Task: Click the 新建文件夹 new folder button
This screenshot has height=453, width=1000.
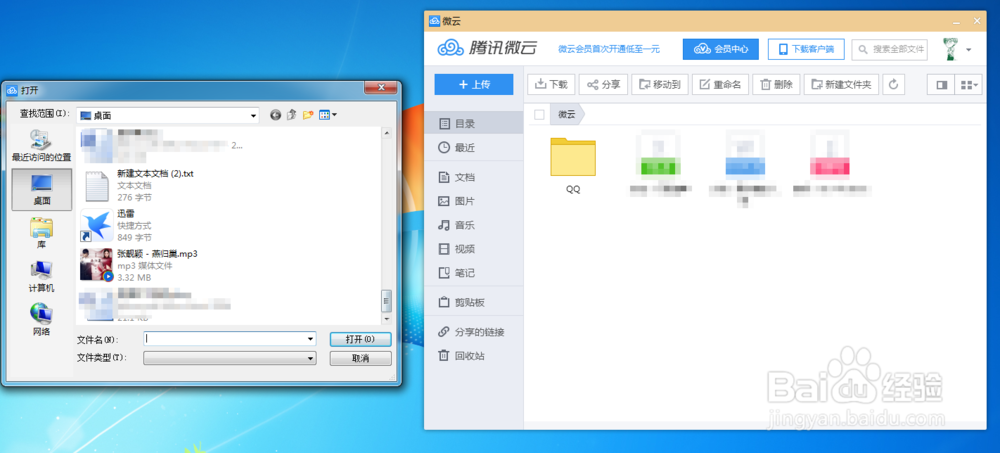Action: coord(841,84)
